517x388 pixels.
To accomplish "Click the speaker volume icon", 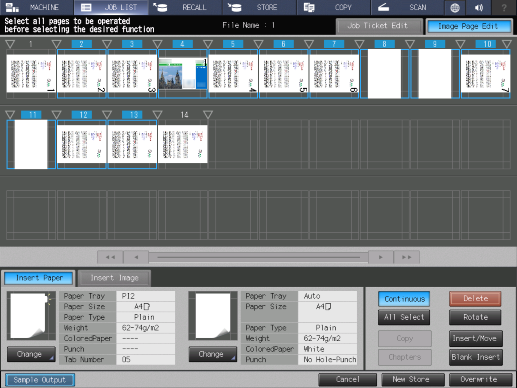I will tap(479, 7).
